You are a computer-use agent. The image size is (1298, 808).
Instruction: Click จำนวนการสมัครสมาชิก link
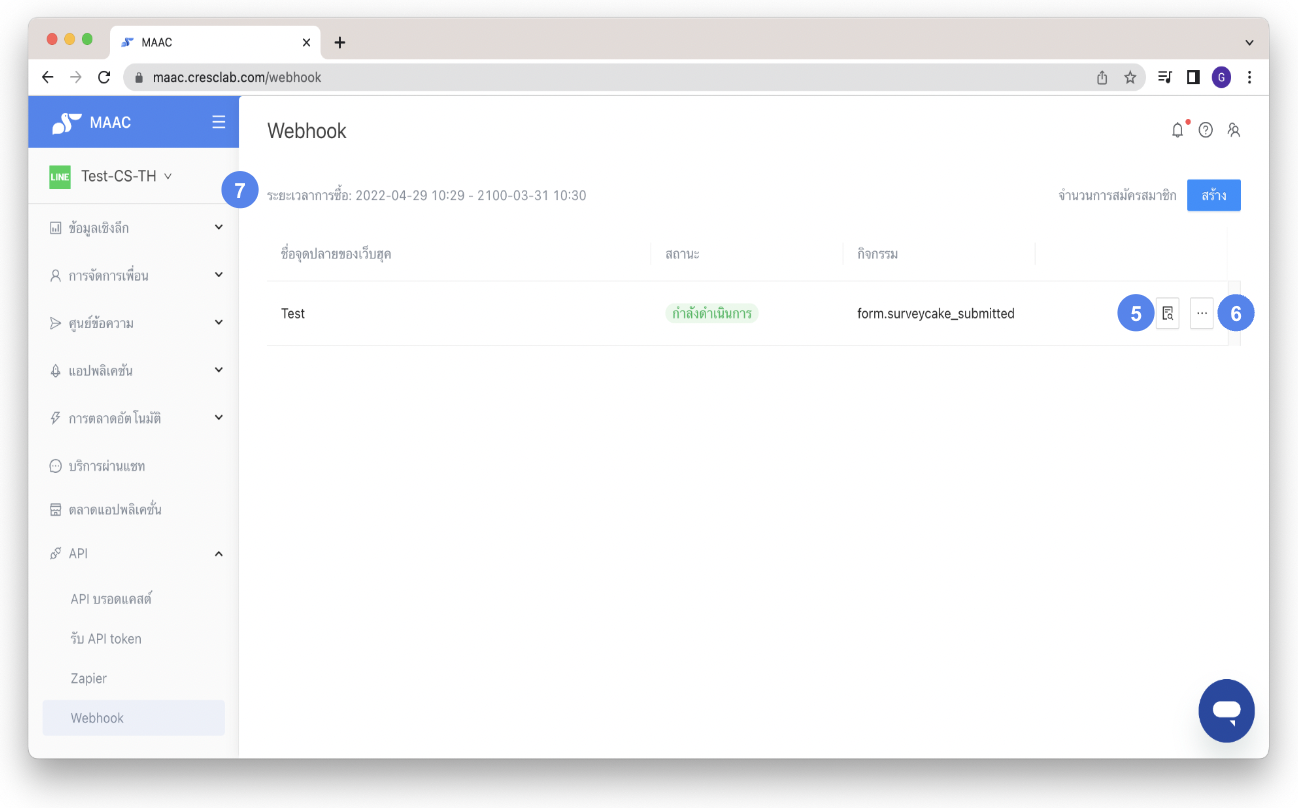[1117, 195]
